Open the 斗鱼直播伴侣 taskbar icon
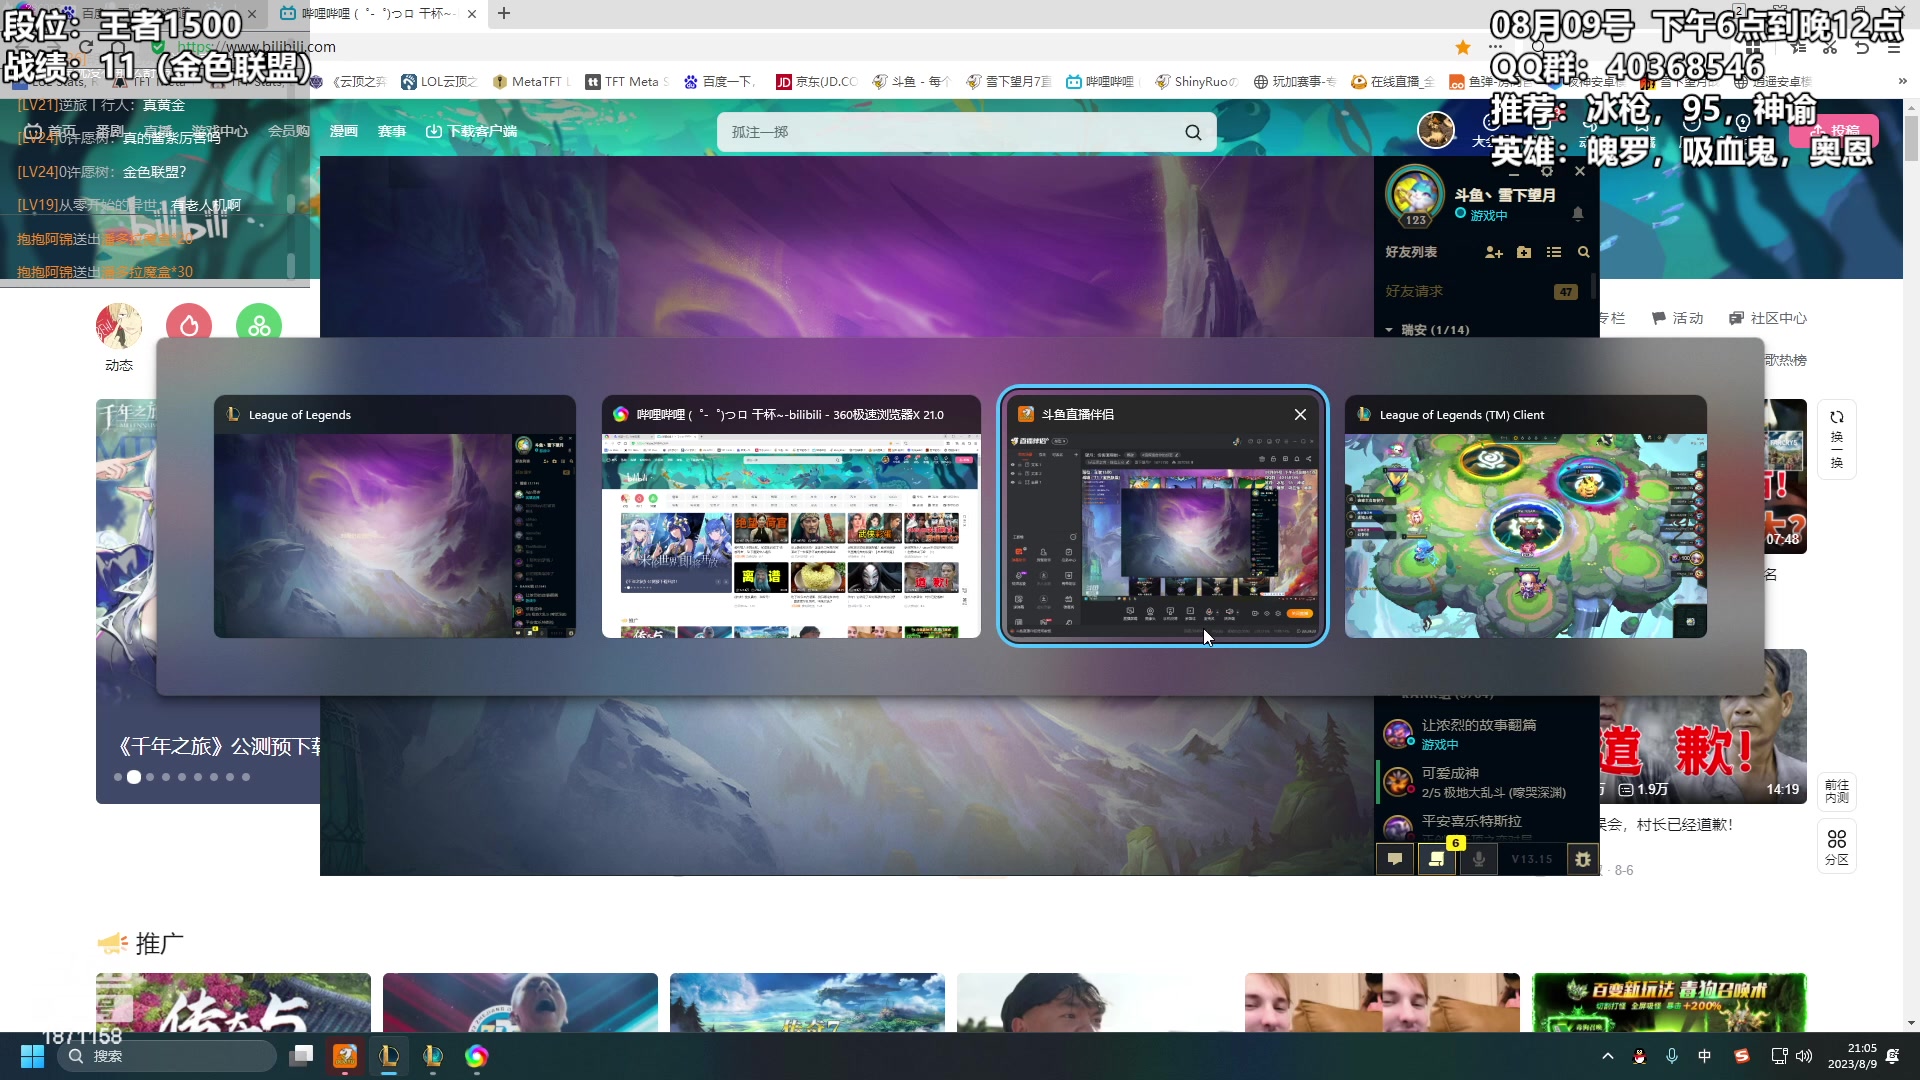 point(345,1056)
